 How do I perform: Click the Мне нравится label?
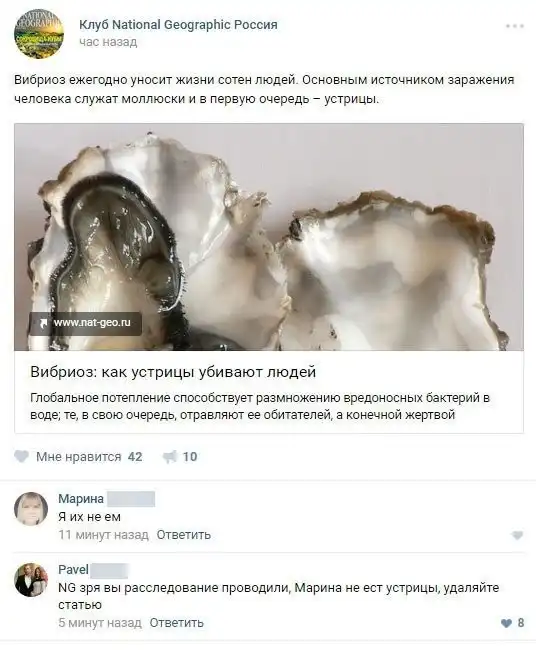point(78,457)
